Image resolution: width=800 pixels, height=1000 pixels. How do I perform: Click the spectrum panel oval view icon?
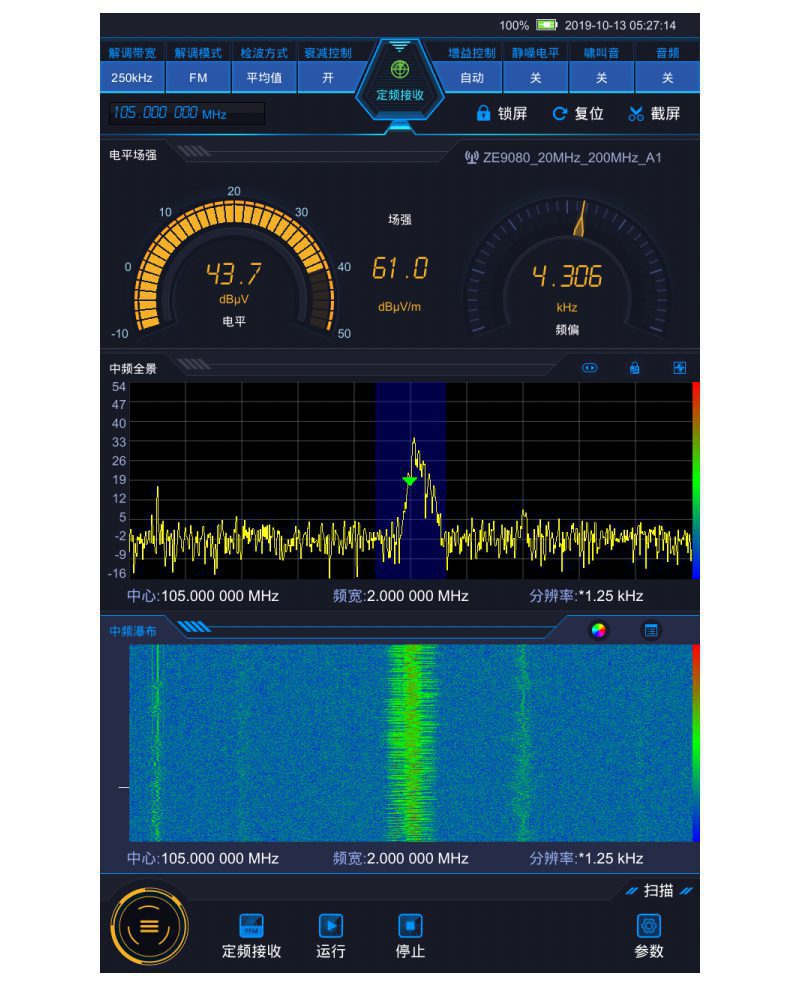click(589, 368)
